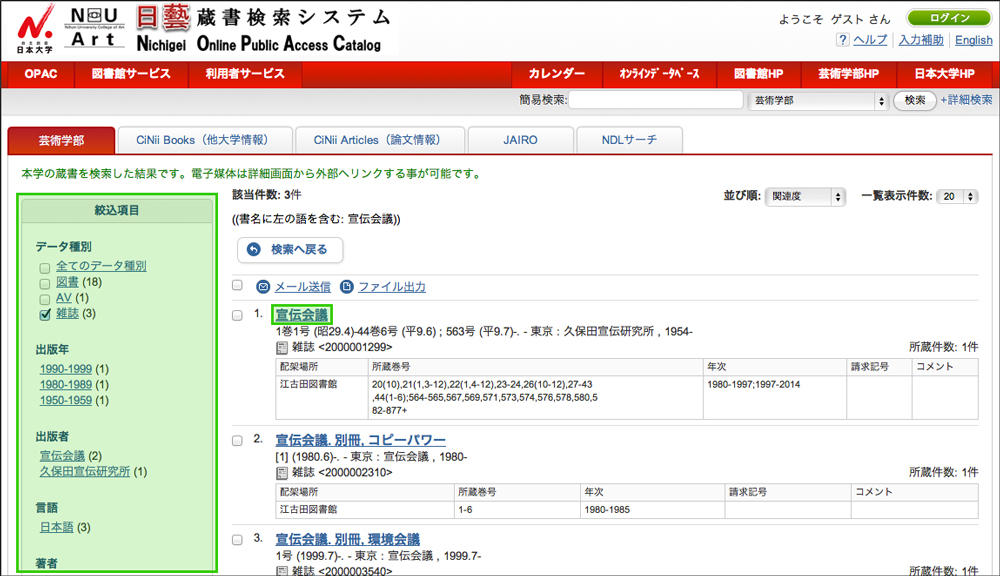This screenshot has width=1000, height=576.
Task: Click the 簡易検索 text input field
Action: pyautogui.click(x=655, y=100)
